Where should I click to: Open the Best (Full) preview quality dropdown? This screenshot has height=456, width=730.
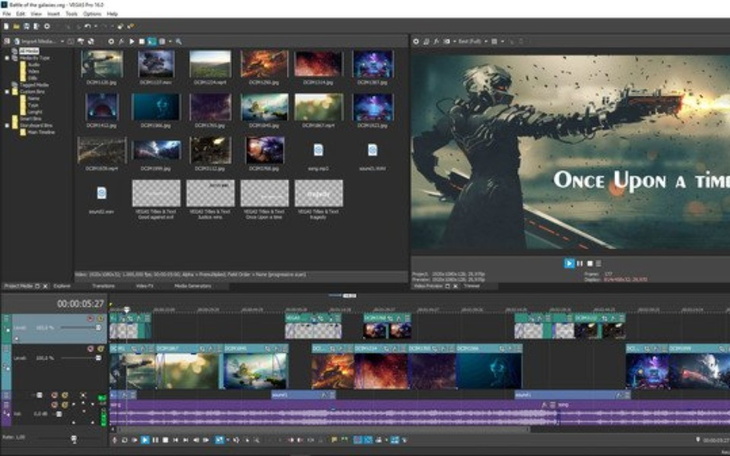470,41
